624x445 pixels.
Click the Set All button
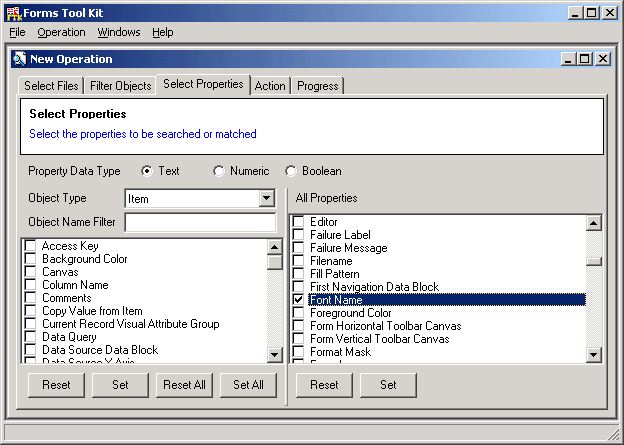[248, 385]
